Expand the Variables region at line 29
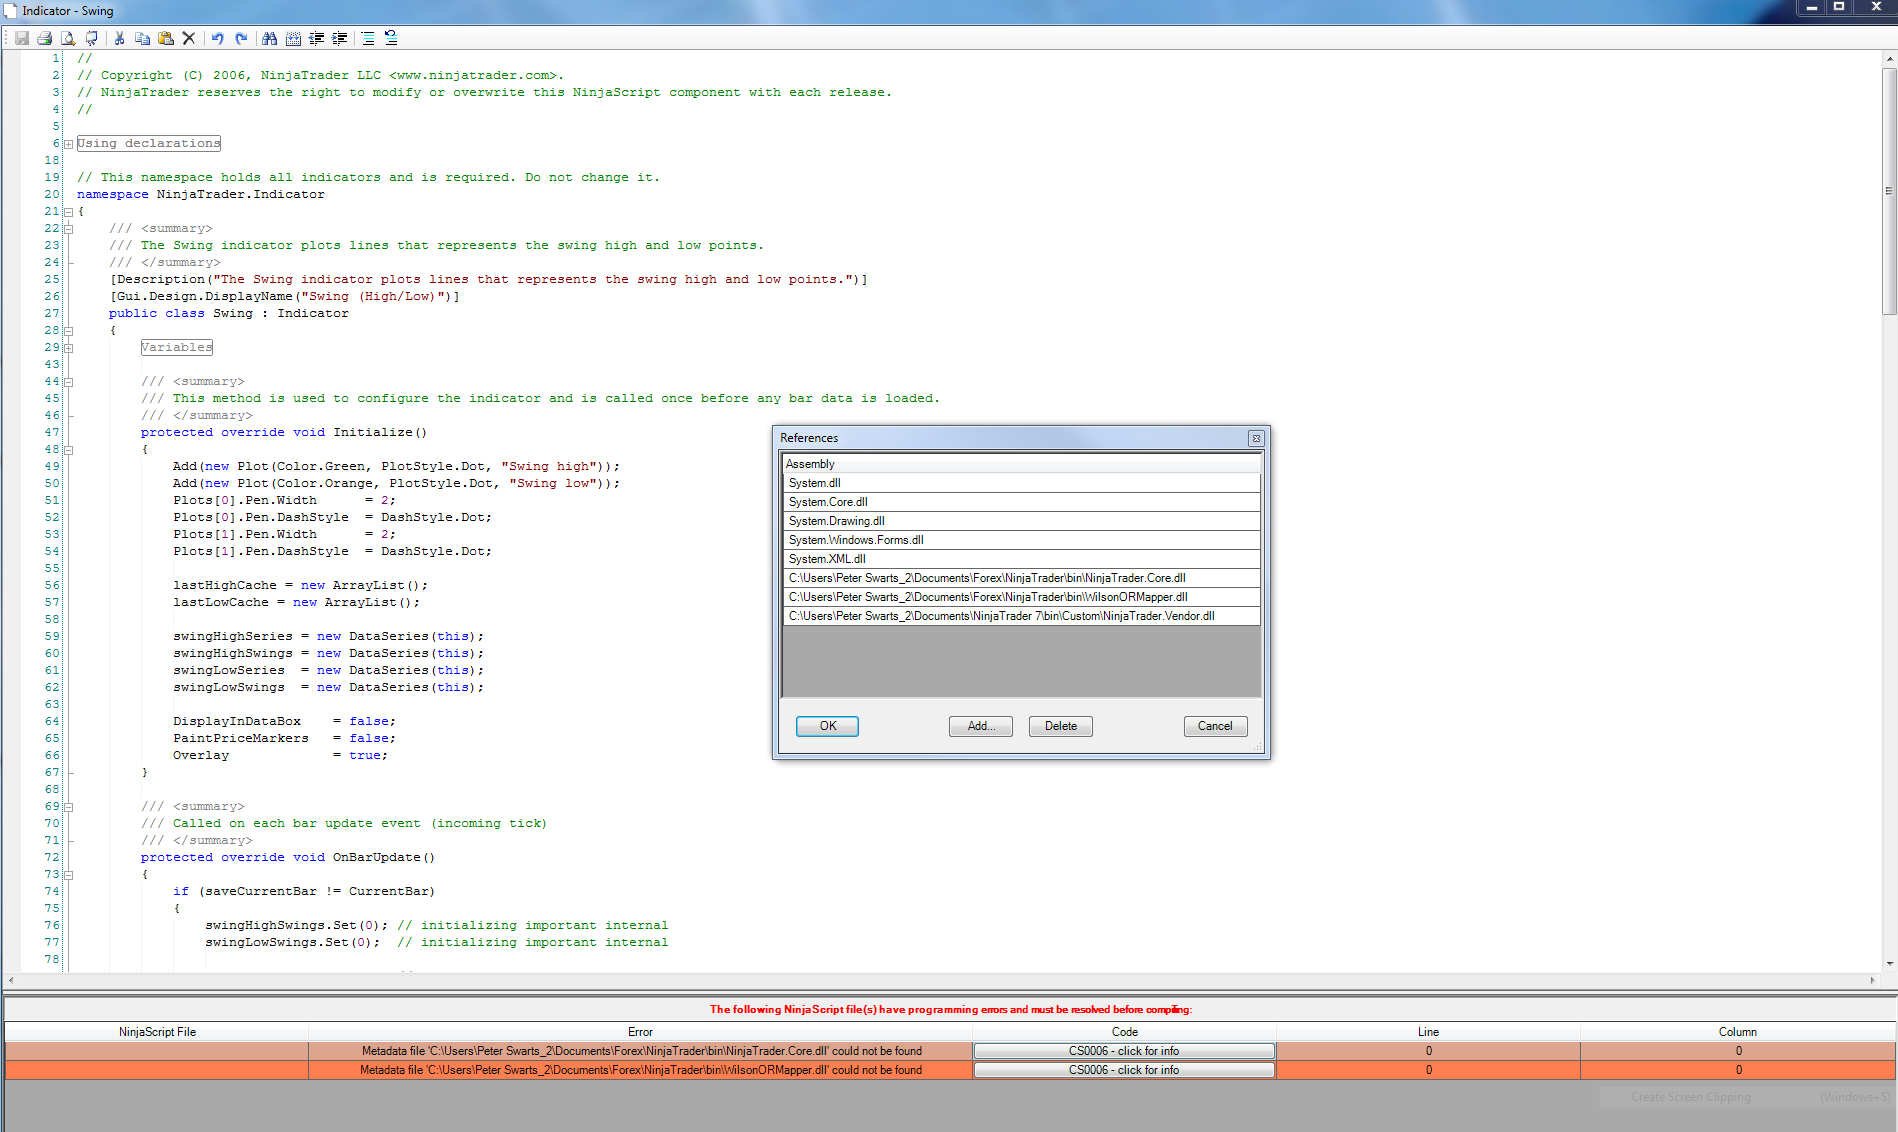The image size is (1898, 1132). pyautogui.click(x=68, y=348)
